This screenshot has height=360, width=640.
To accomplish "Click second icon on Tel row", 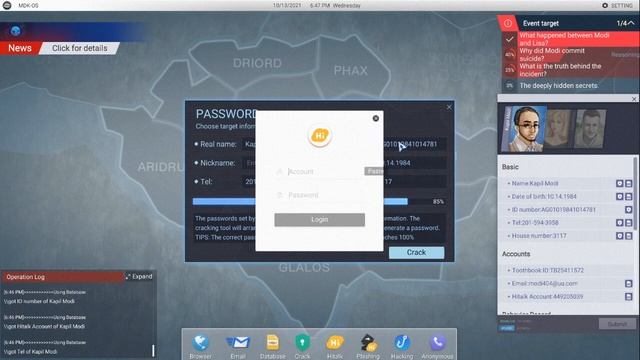I will 629,223.
